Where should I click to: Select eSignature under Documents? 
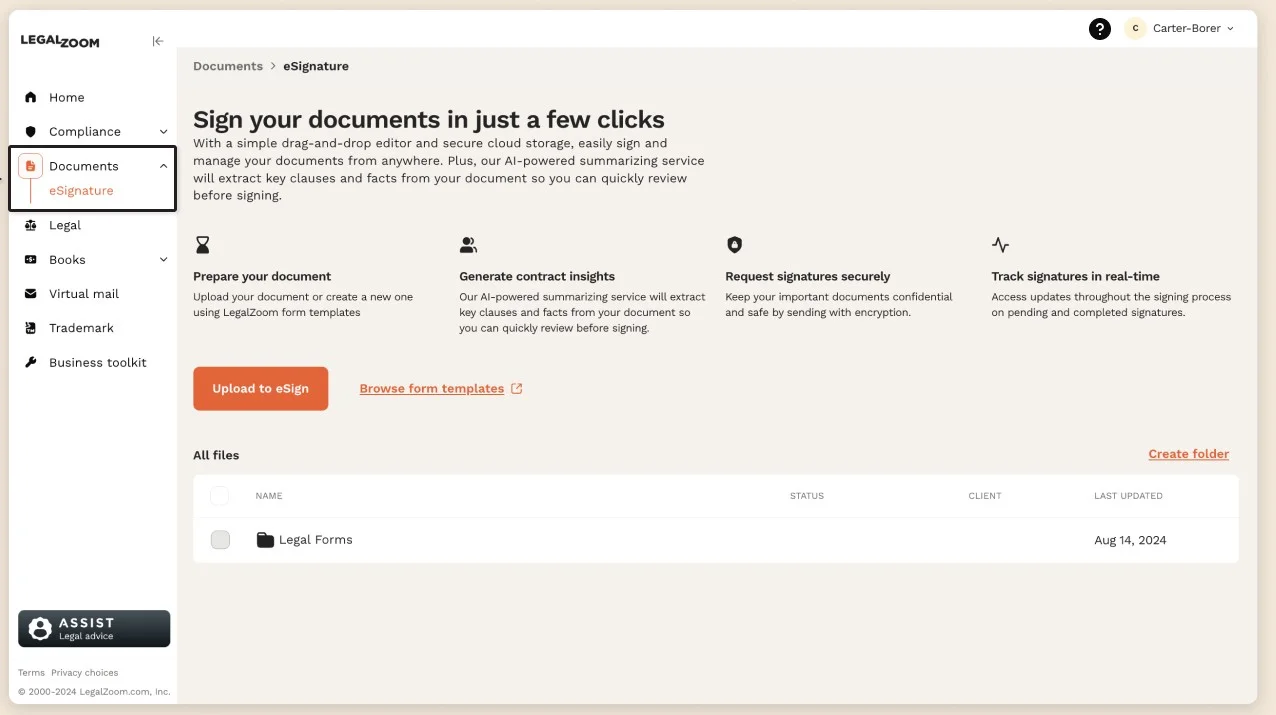[x=81, y=191]
